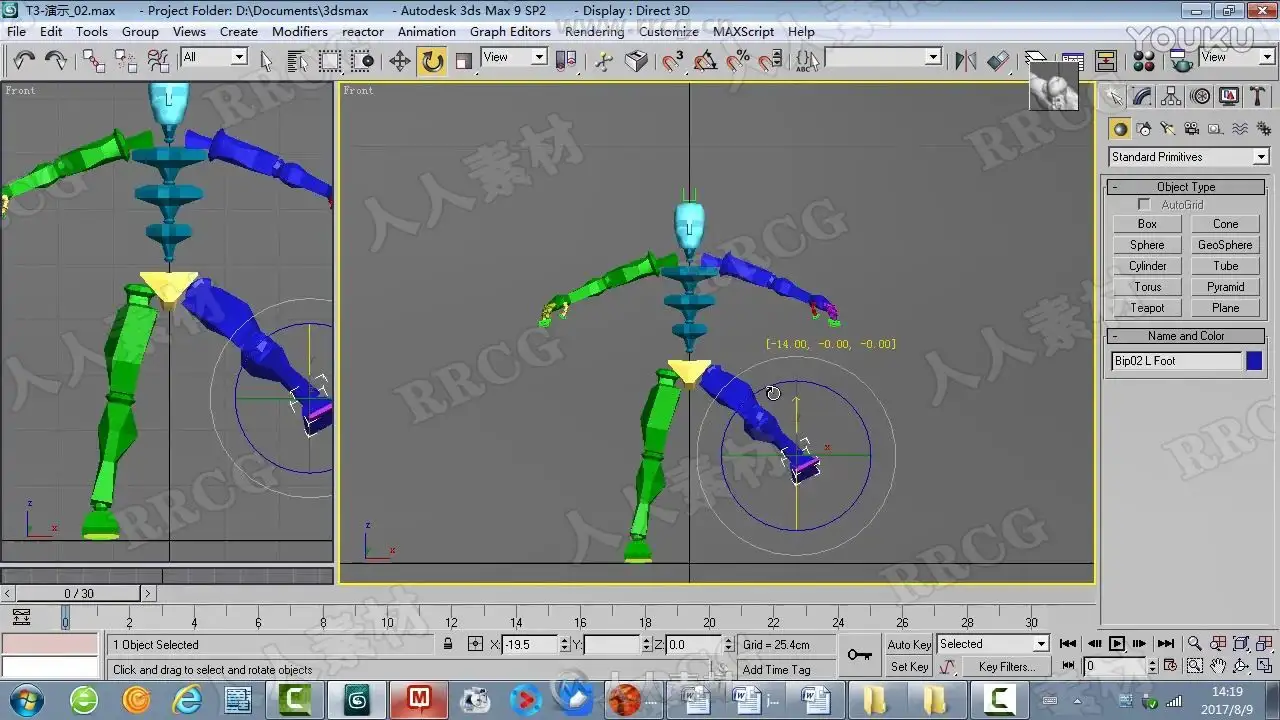The height and width of the screenshot is (720, 1280).
Task: Toggle Auto Key animation mode
Action: pos(909,645)
